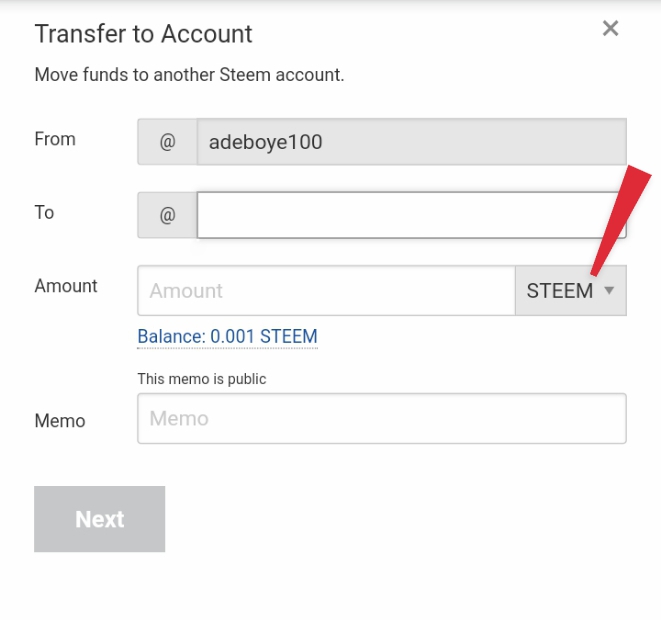Viewport: 661px width, 620px height.
Task: Click the @ symbol beside the To field
Action: pos(167,215)
